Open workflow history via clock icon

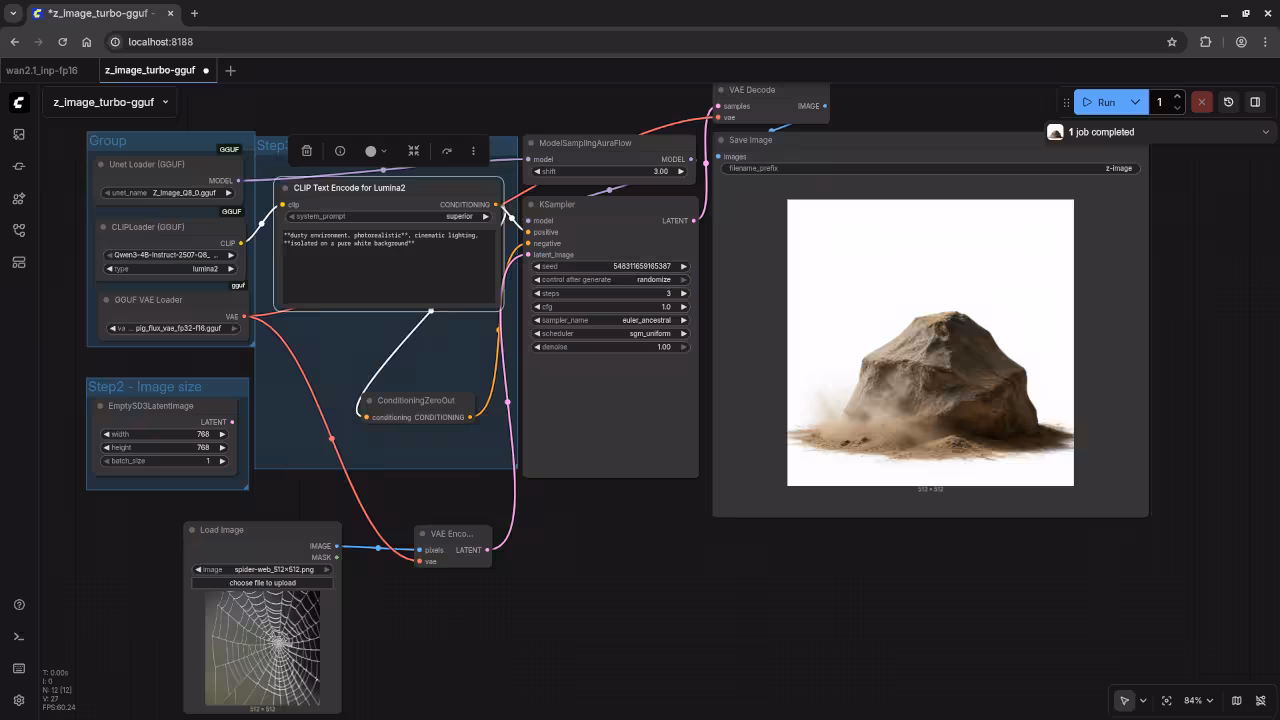[1229, 101]
